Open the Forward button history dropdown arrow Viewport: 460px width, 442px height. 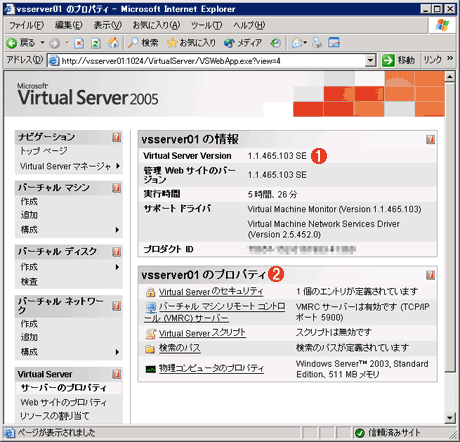tap(67, 43)
